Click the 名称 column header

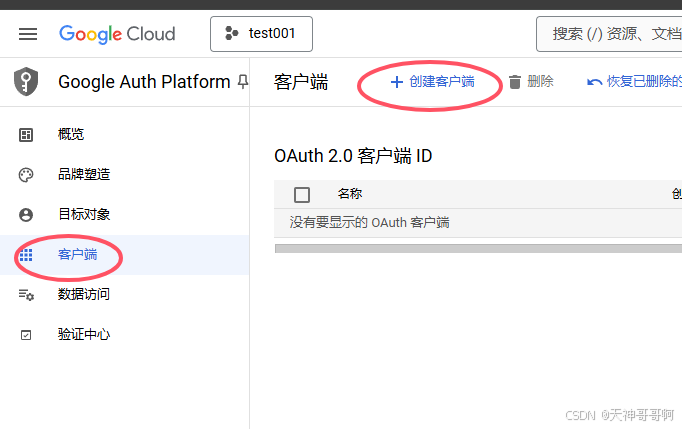click(350, 194)
